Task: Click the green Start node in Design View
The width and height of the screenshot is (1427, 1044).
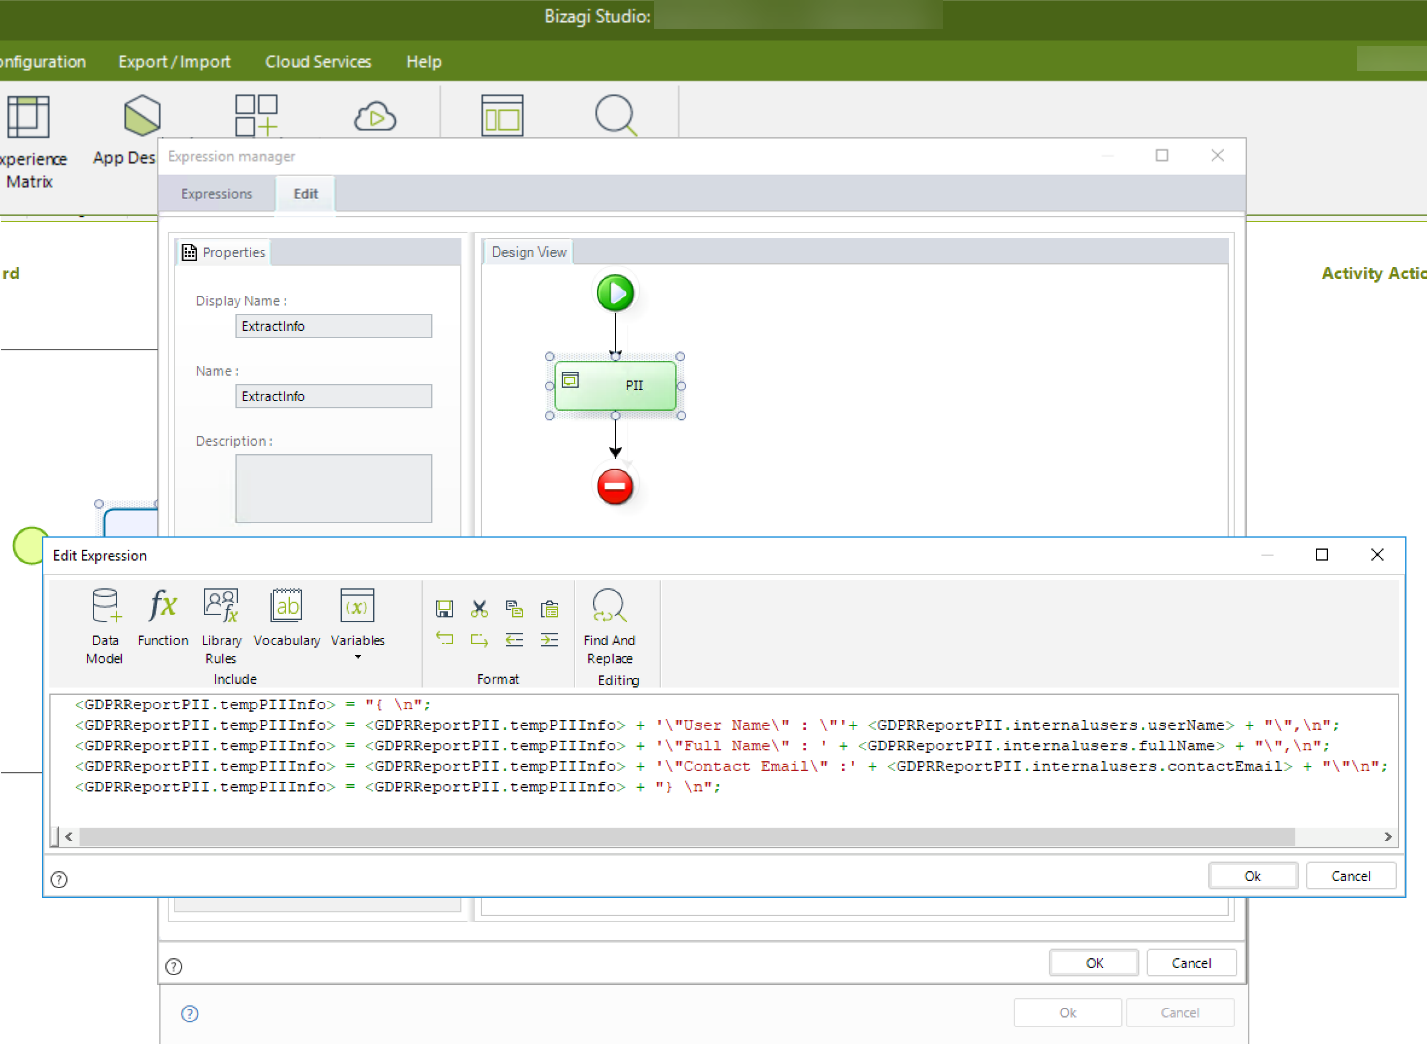Action: pyautogui.click(x=615, y=293)
